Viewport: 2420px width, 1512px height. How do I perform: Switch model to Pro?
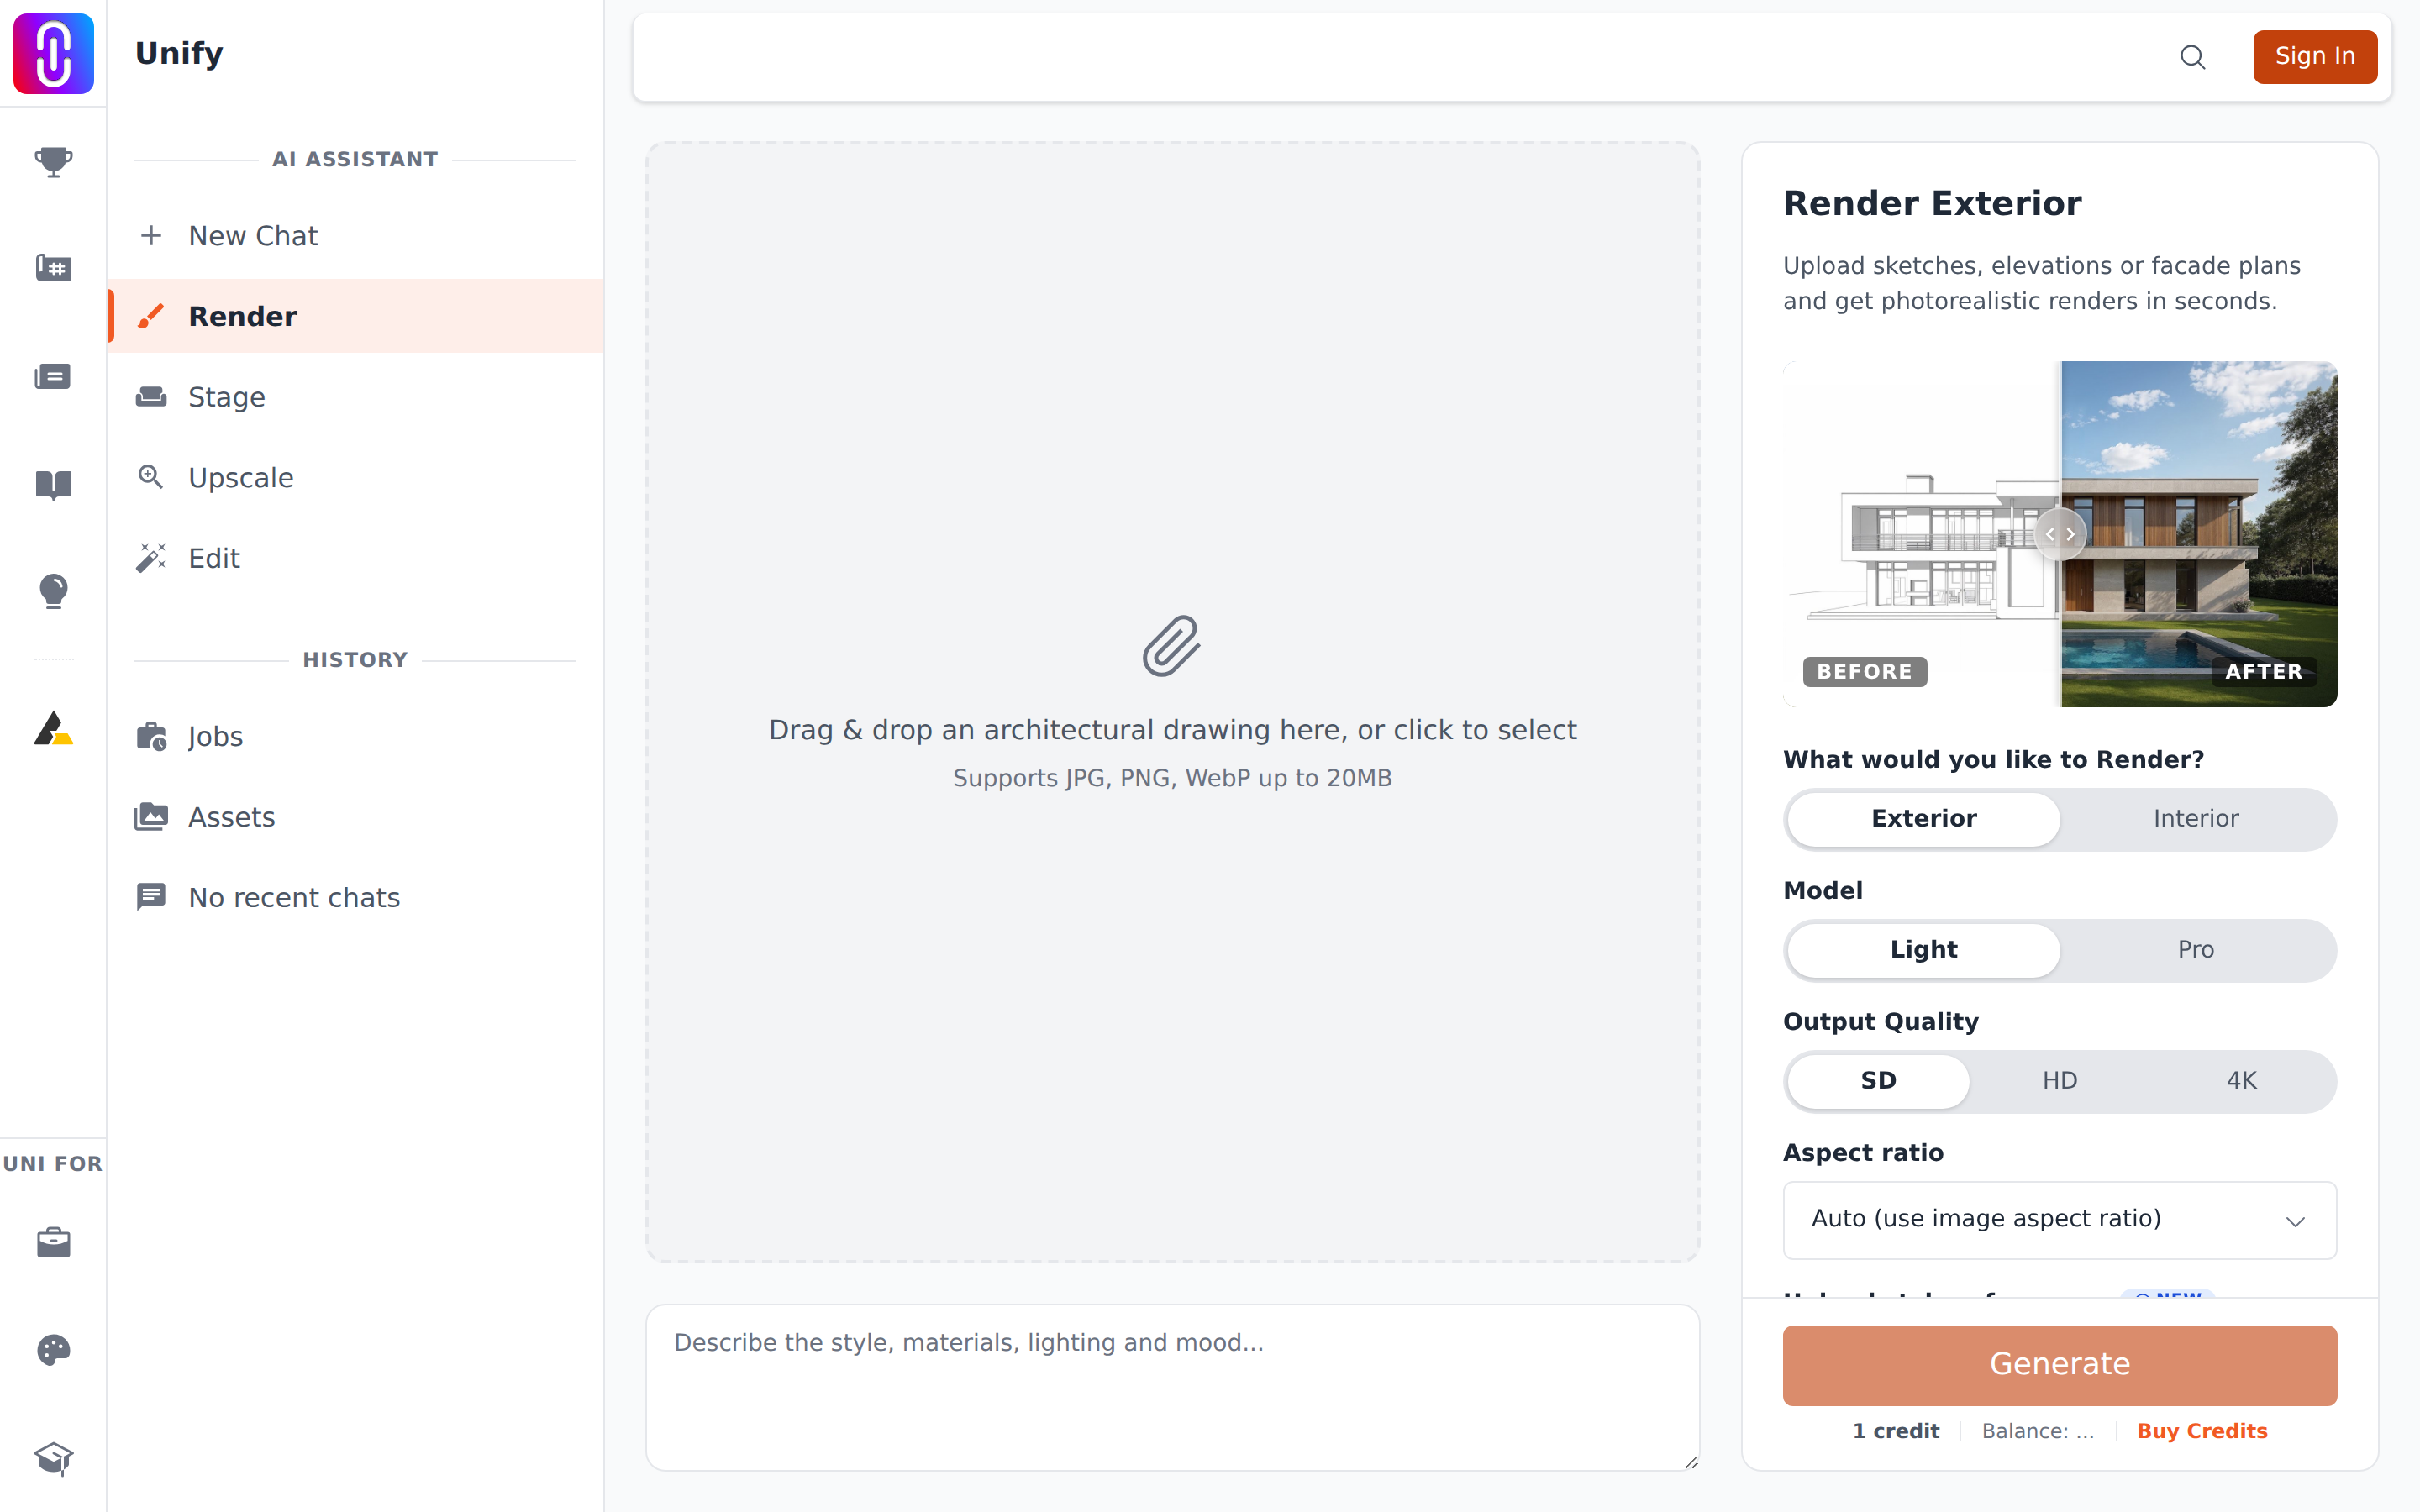pyautogui.click(x=2195, y=949)
